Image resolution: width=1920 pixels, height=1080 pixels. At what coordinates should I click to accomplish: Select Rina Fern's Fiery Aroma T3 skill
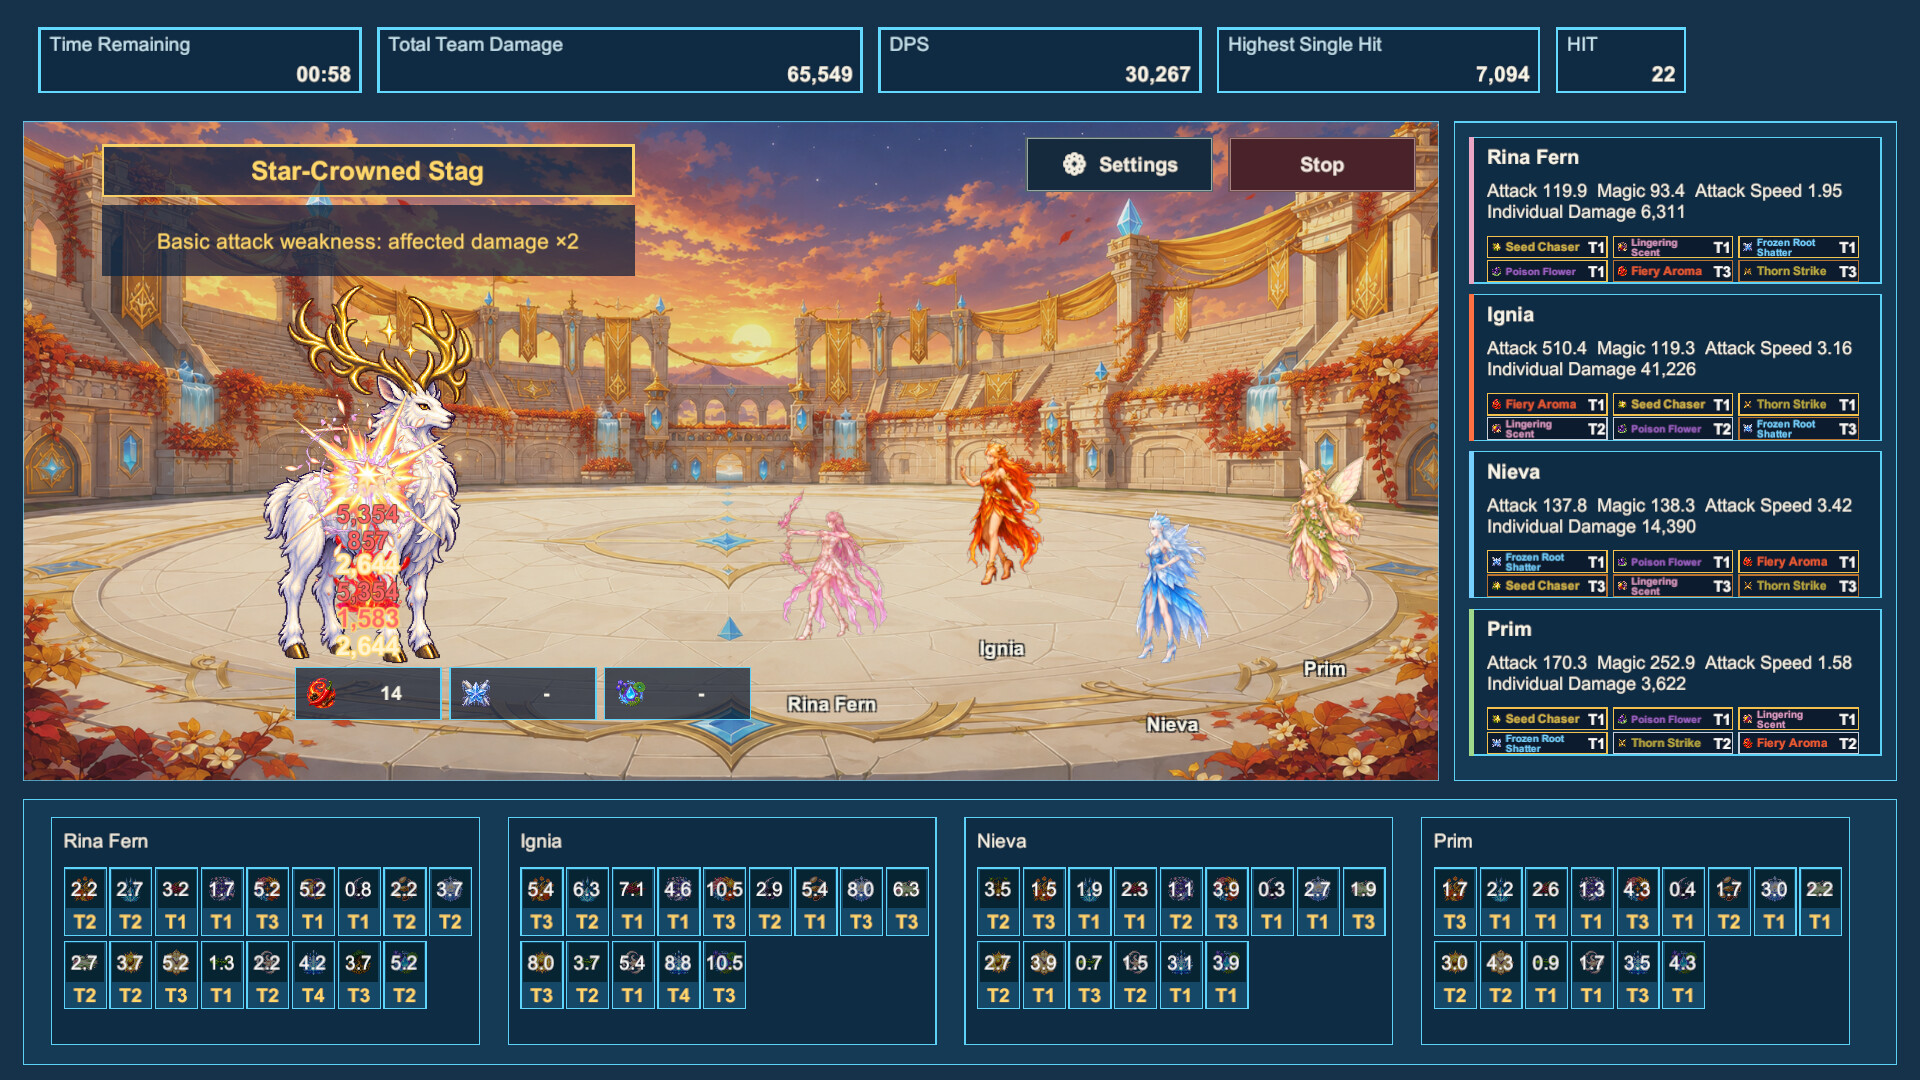point(1672,271)
